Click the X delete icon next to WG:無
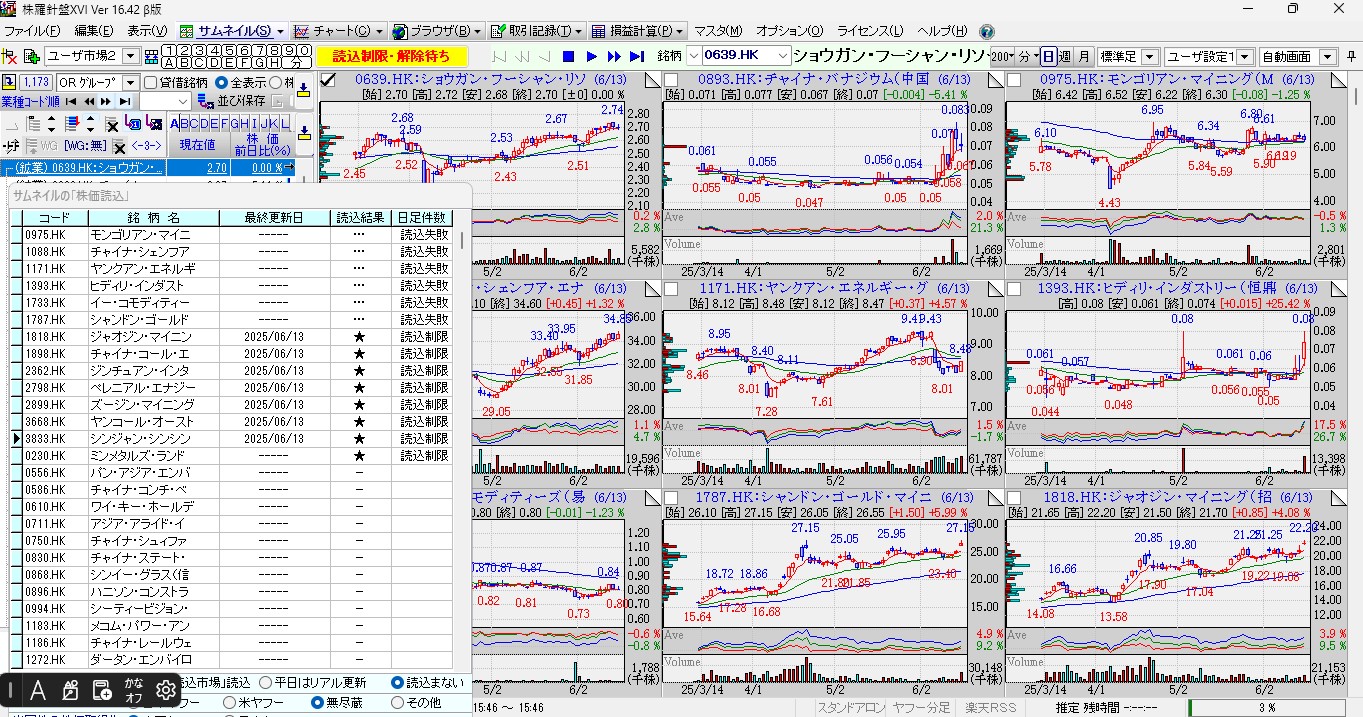Screen dimensions: 1363x717 (119, 147)
